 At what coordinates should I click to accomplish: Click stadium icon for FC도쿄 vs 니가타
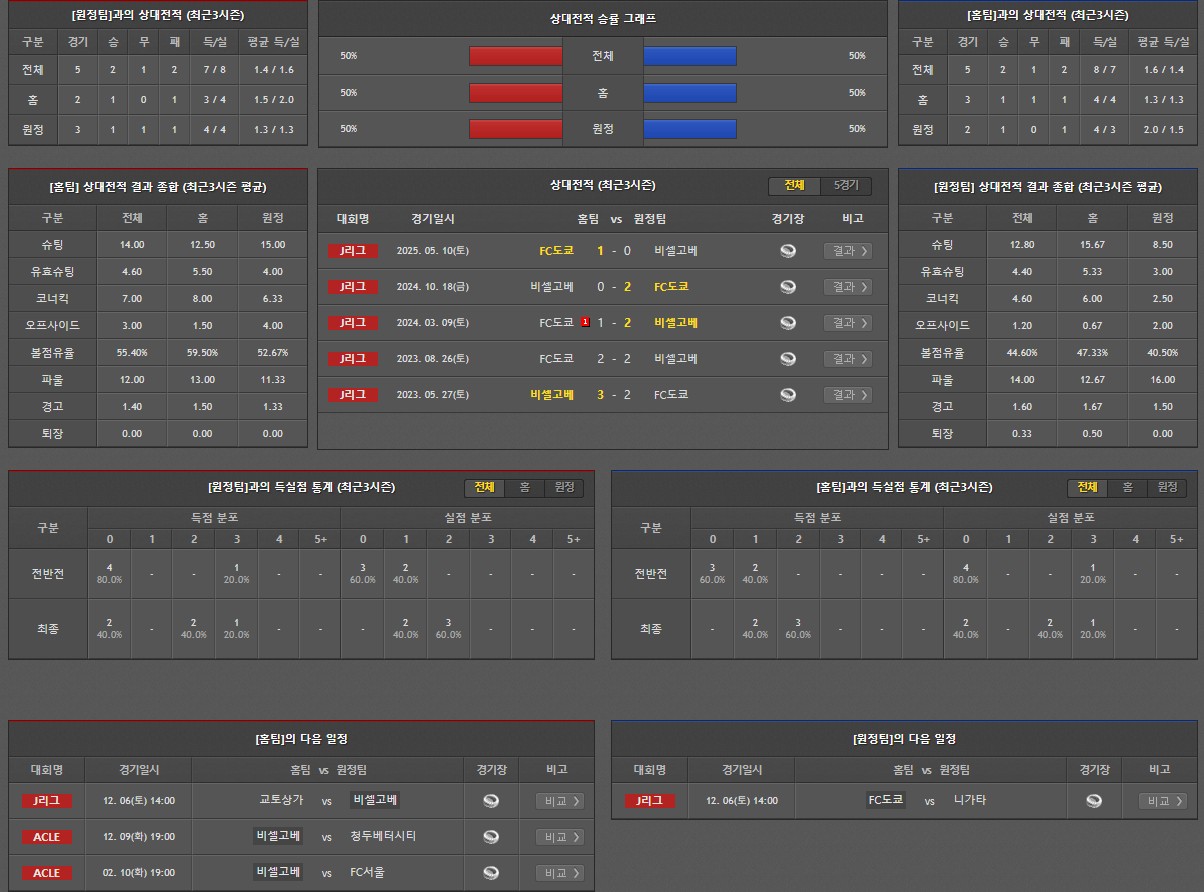(1094, 801)
